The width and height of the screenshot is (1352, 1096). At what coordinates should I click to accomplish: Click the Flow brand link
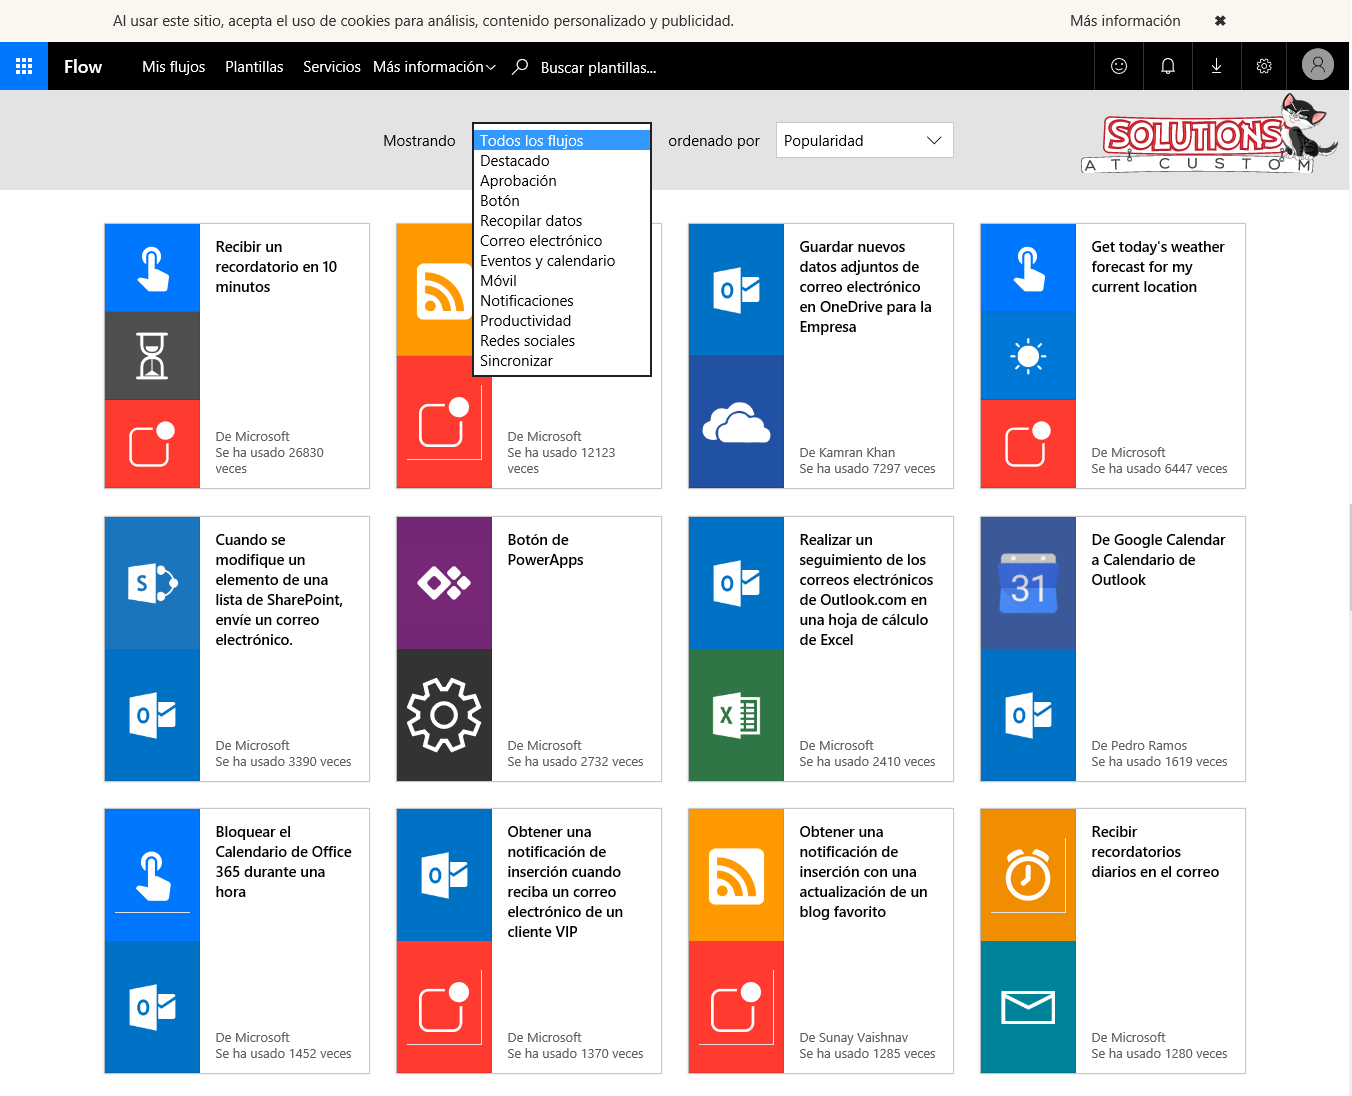(x=83, y=67)
